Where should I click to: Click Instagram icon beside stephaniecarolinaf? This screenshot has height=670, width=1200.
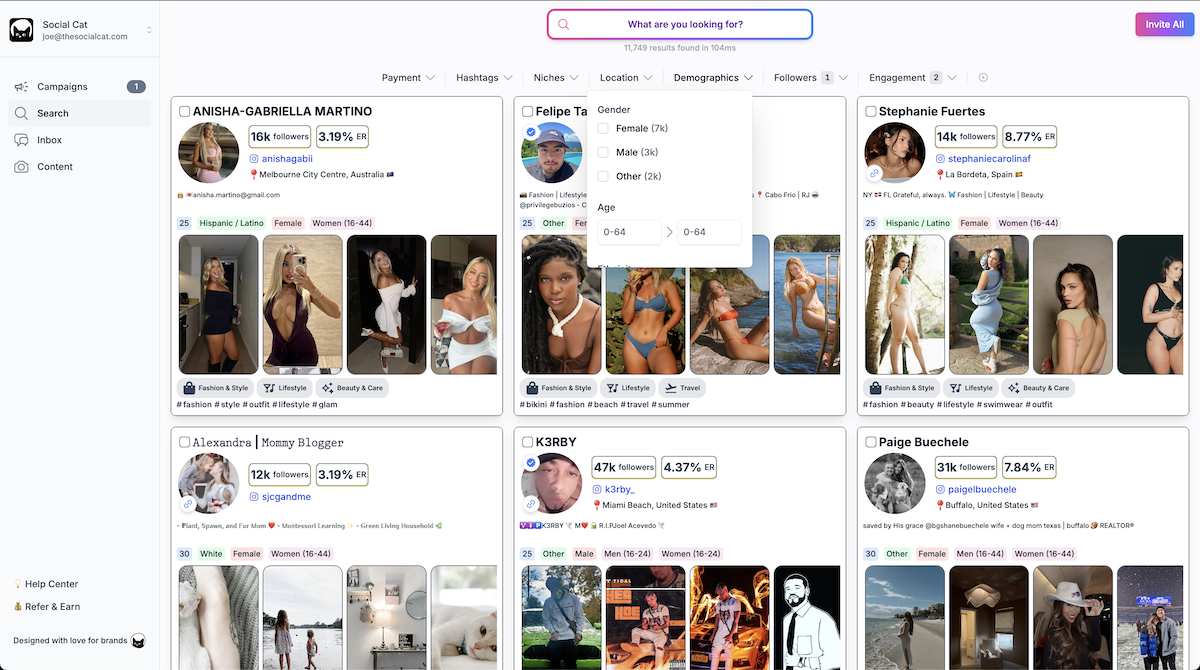(940, 158)
